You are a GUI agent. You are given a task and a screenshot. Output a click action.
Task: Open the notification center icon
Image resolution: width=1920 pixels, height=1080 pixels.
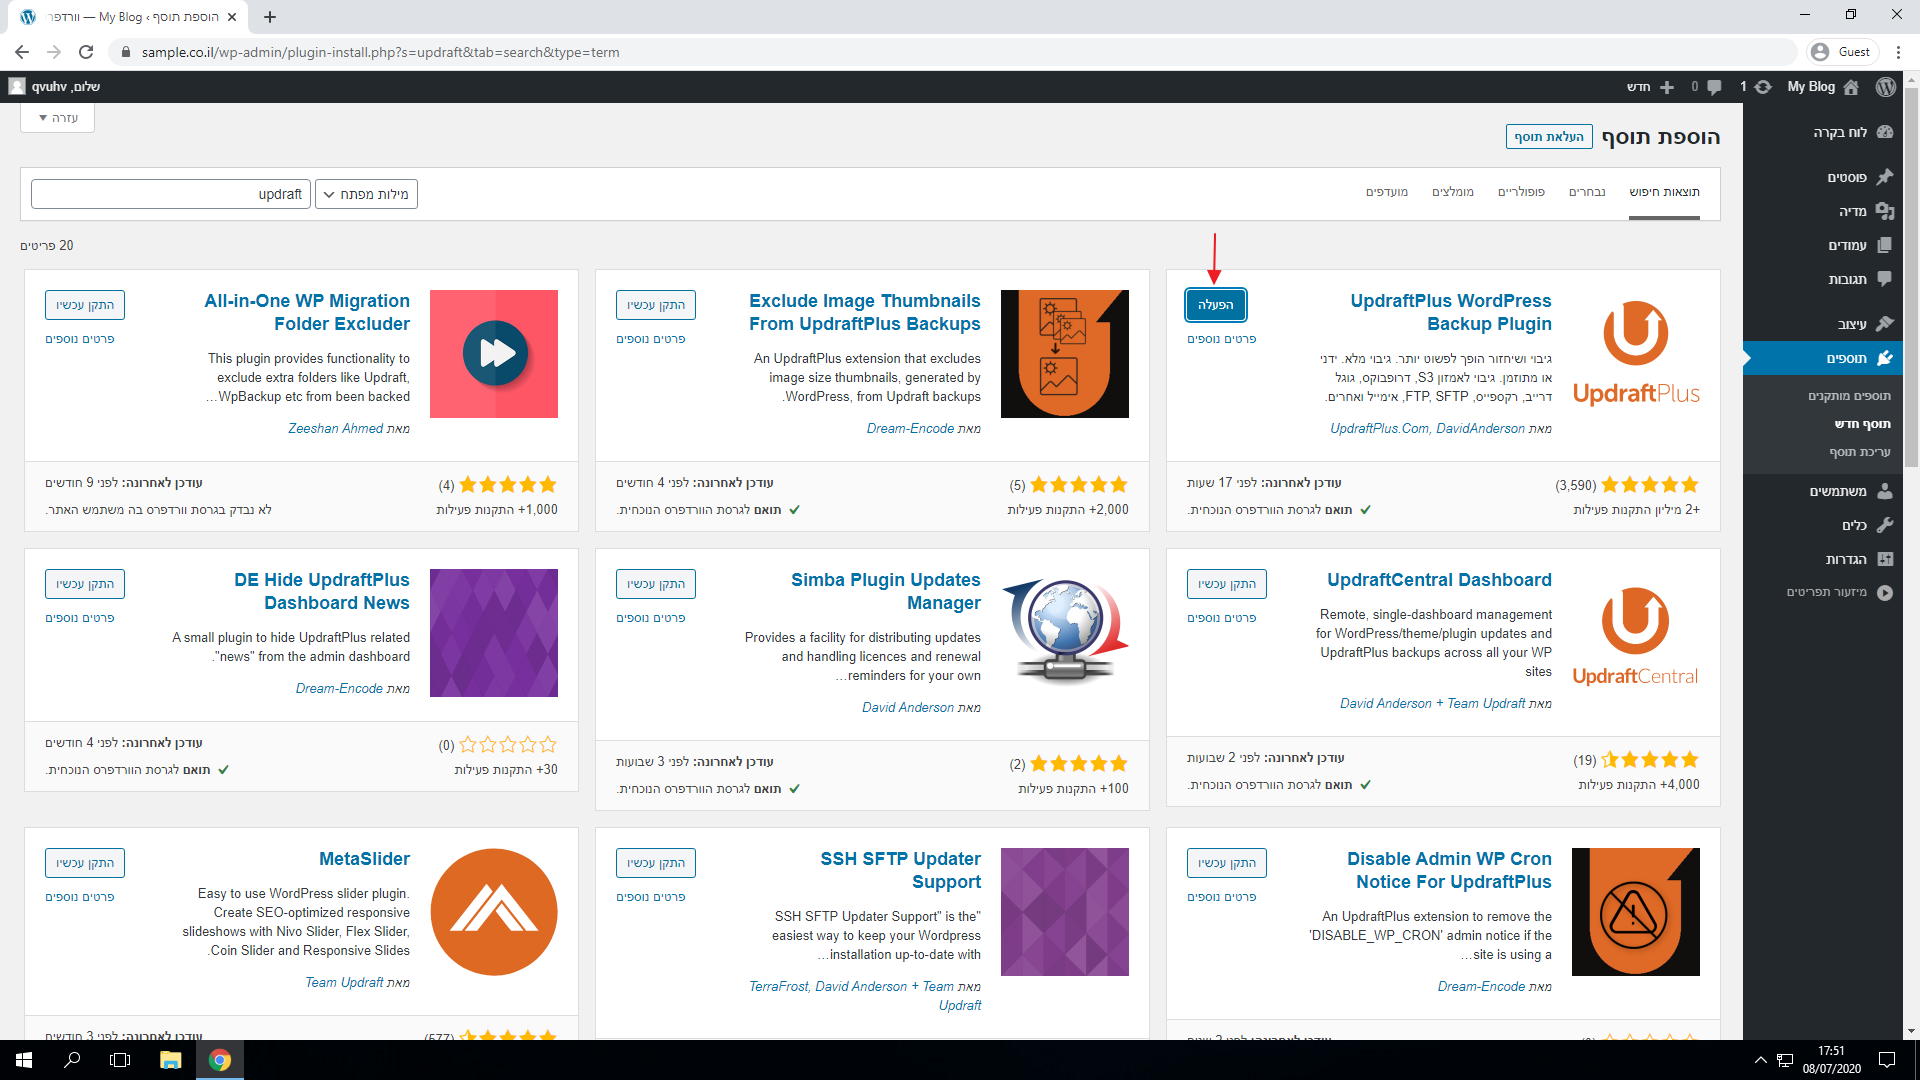(1886, 1060)
